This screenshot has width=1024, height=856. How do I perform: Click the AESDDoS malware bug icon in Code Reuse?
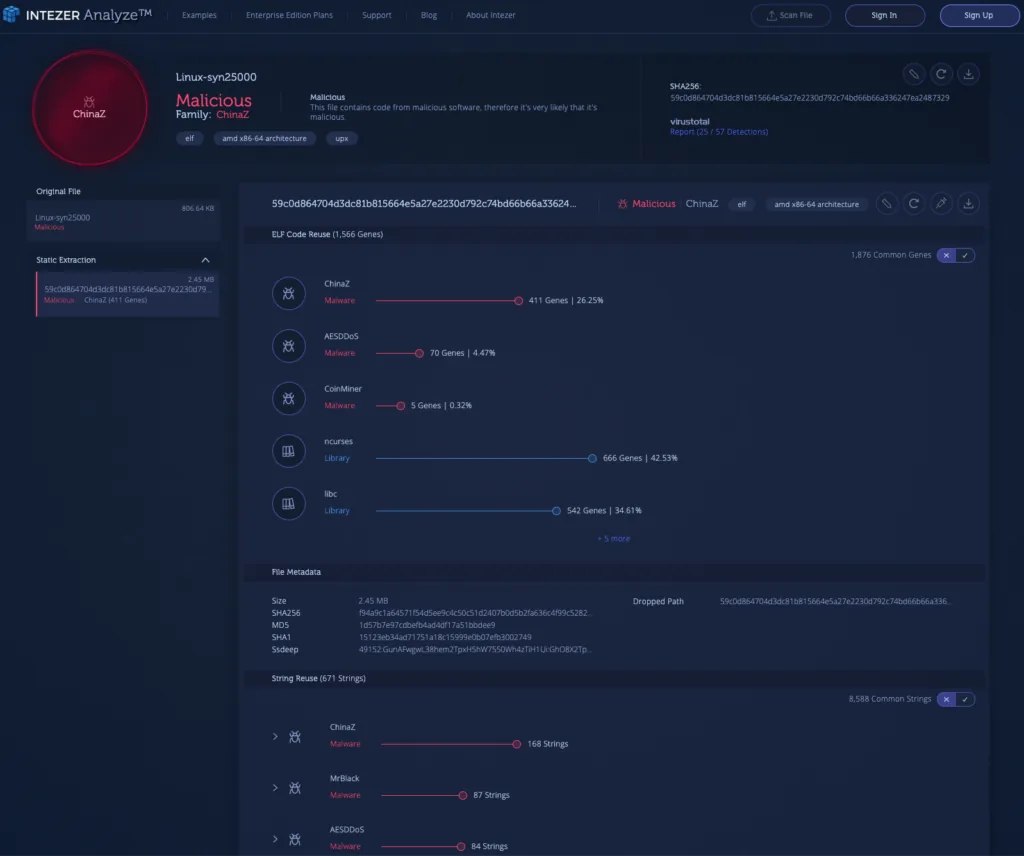tap(289, 346)
